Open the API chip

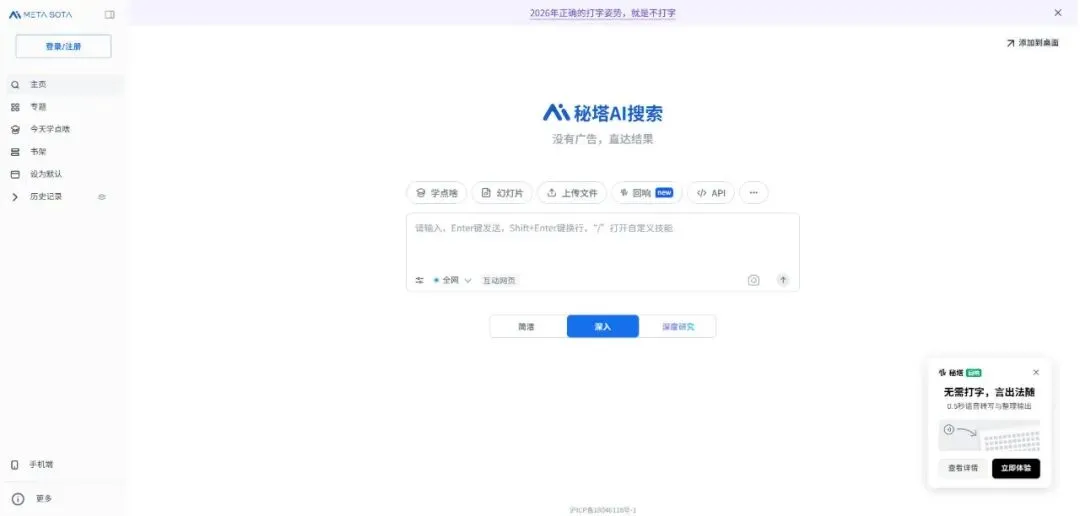pos(711,193)
